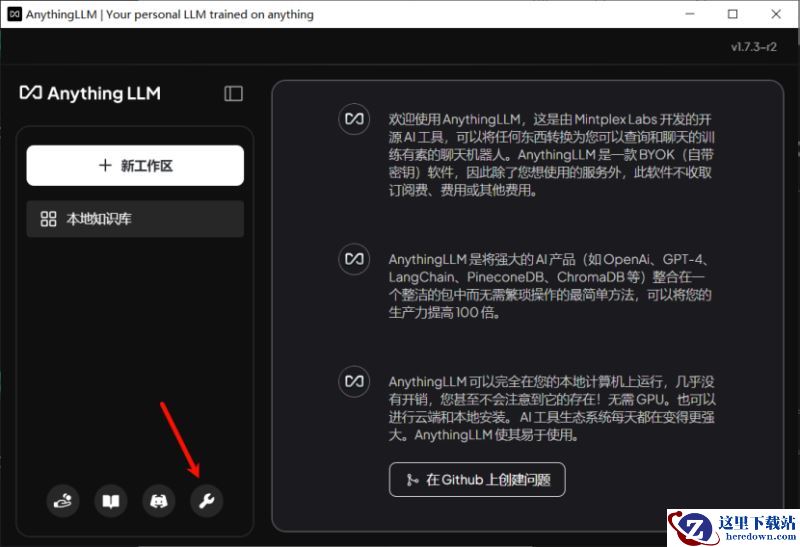Click the AnythingLLM title bar app icon
Screen dimensions: 800x547
[x=14, y=14]
